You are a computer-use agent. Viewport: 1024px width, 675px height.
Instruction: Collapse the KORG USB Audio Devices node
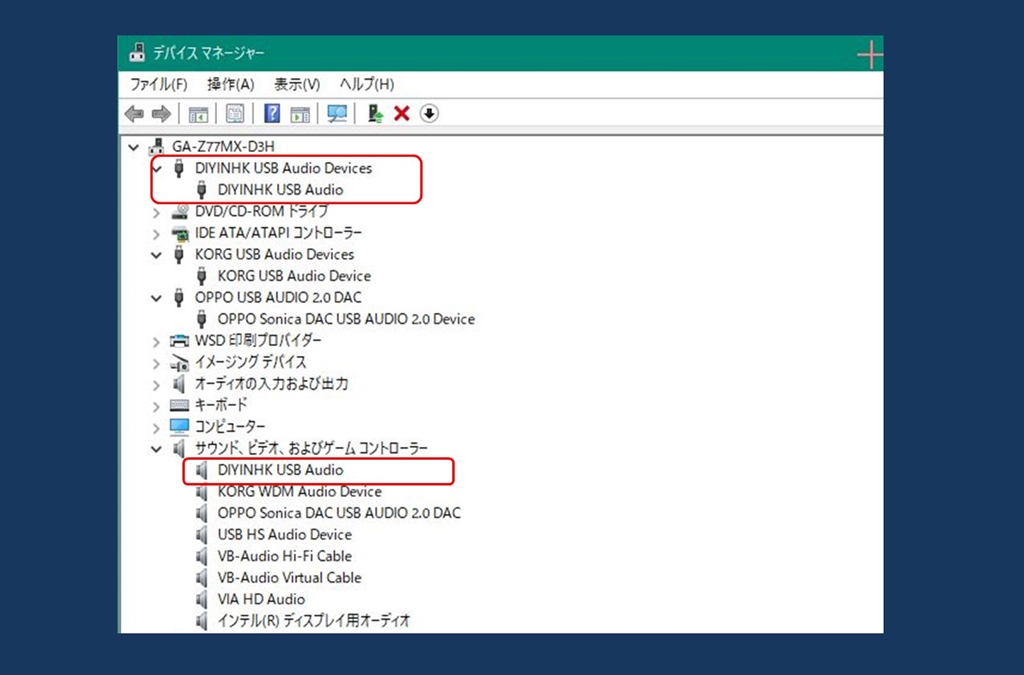tap(156, 255)
